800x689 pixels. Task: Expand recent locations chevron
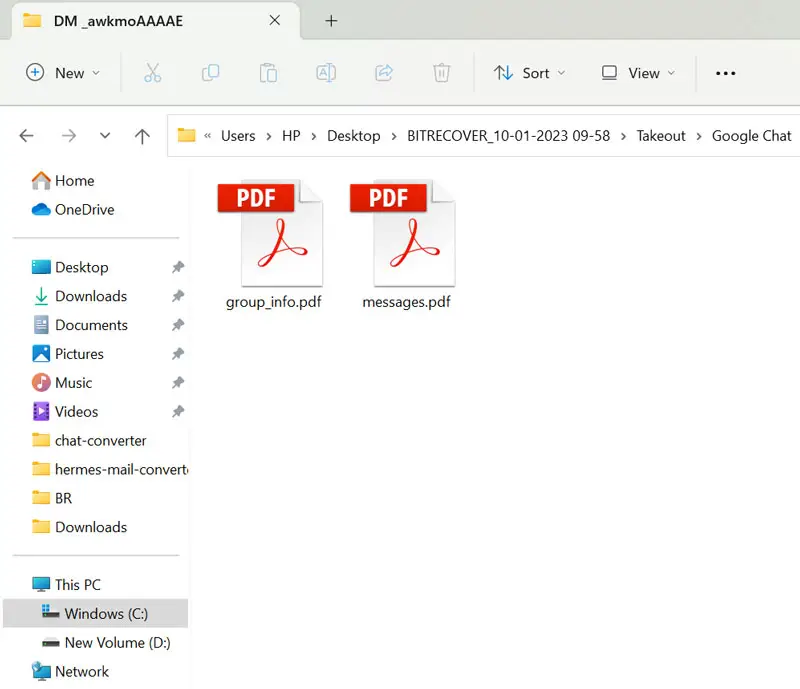(105, 136)
